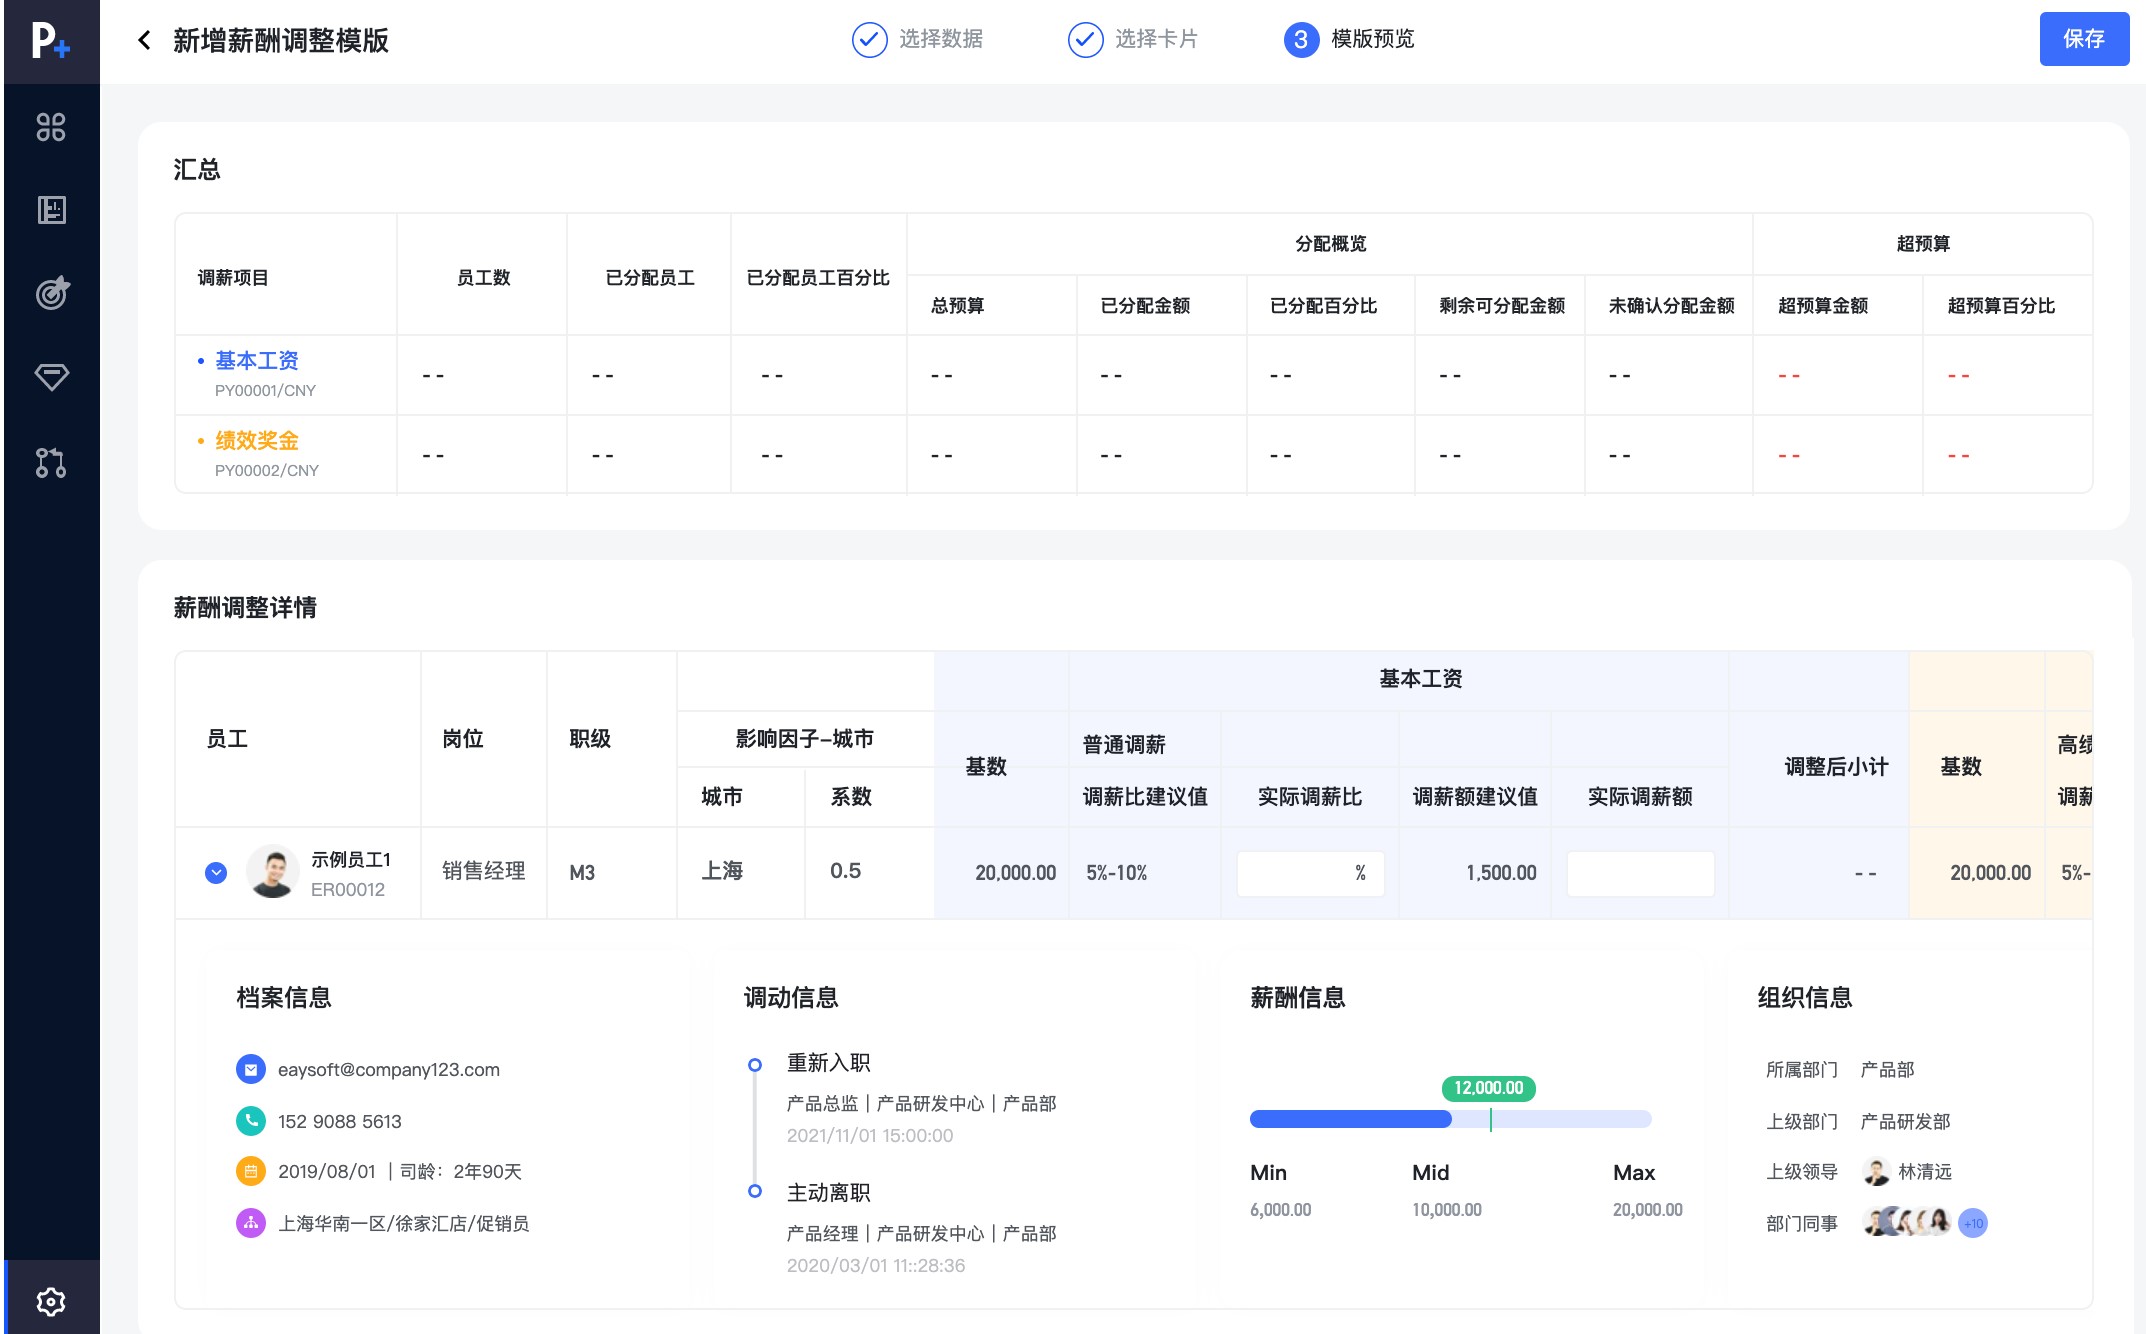Collapse the 示例员工1 row with the blue chevron

point(216,873)
